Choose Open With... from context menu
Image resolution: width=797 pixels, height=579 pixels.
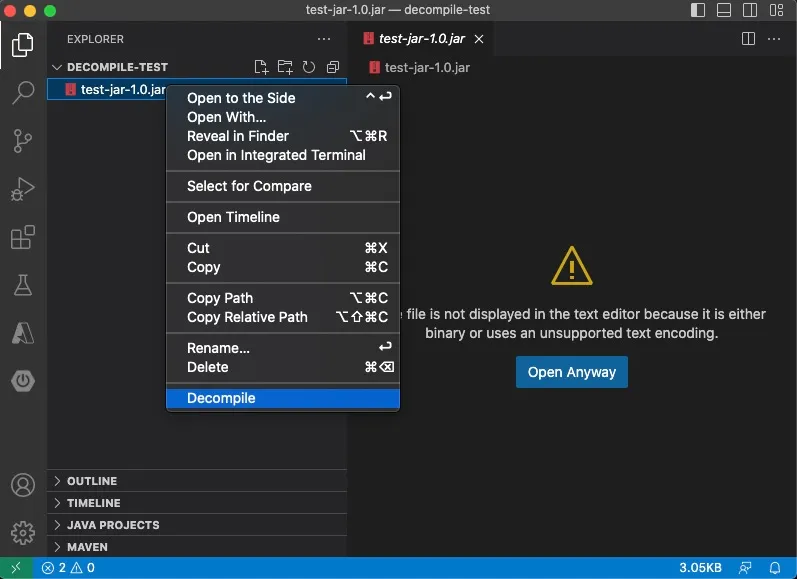click(x=283, y=117)
